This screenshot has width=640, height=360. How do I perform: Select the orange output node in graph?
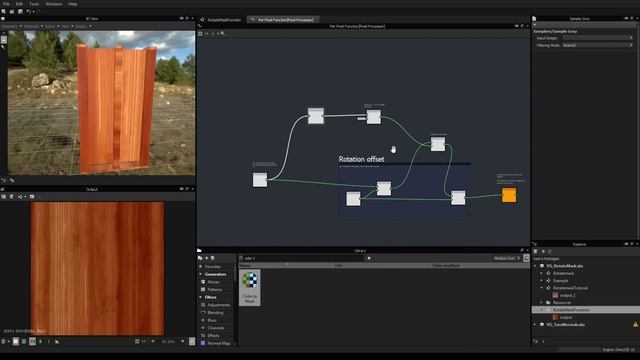tap(509, 195)
